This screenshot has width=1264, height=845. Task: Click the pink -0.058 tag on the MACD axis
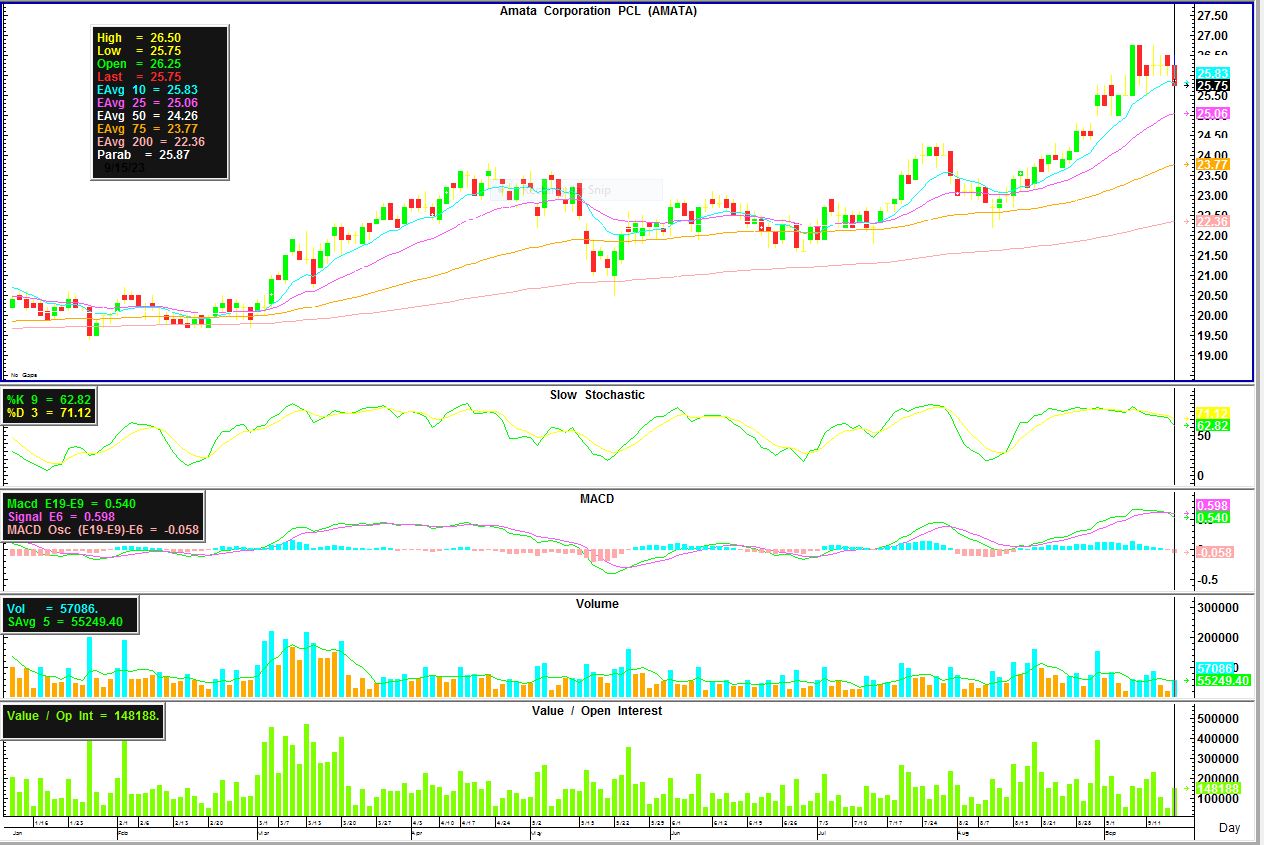[x=1214, y=552]
